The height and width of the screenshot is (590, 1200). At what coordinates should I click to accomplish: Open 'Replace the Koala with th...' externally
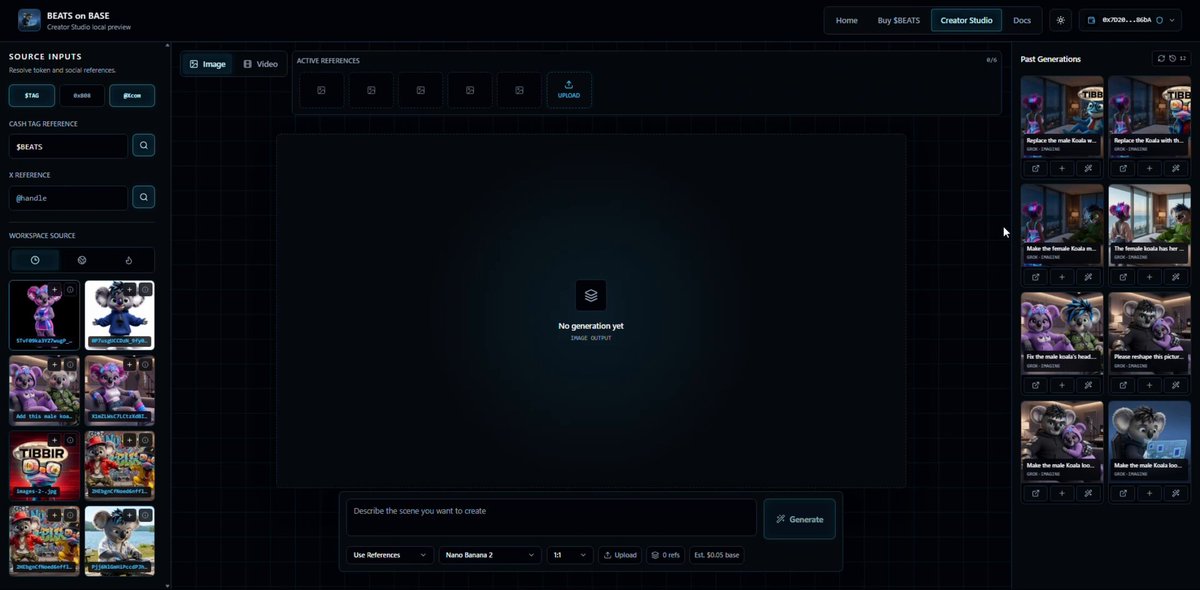click(1122, 168)
